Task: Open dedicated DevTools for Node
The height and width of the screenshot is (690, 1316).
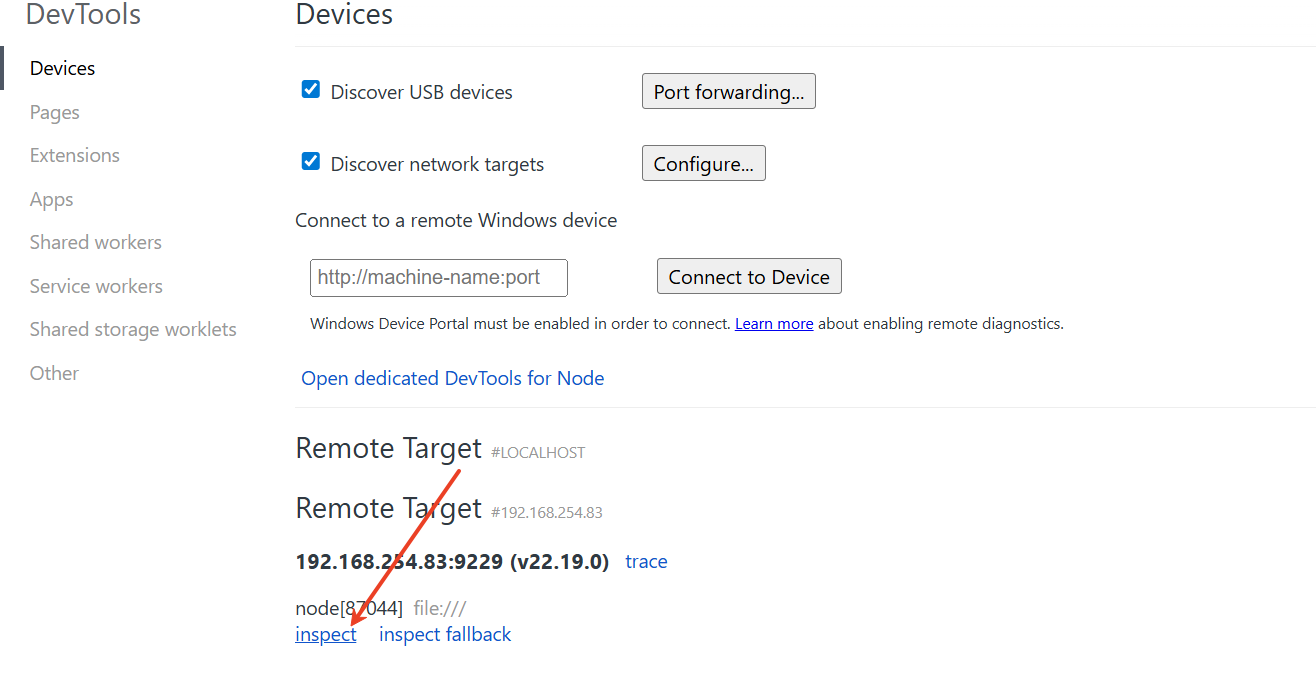Action: pyautogui.click(x=452, y=378)
